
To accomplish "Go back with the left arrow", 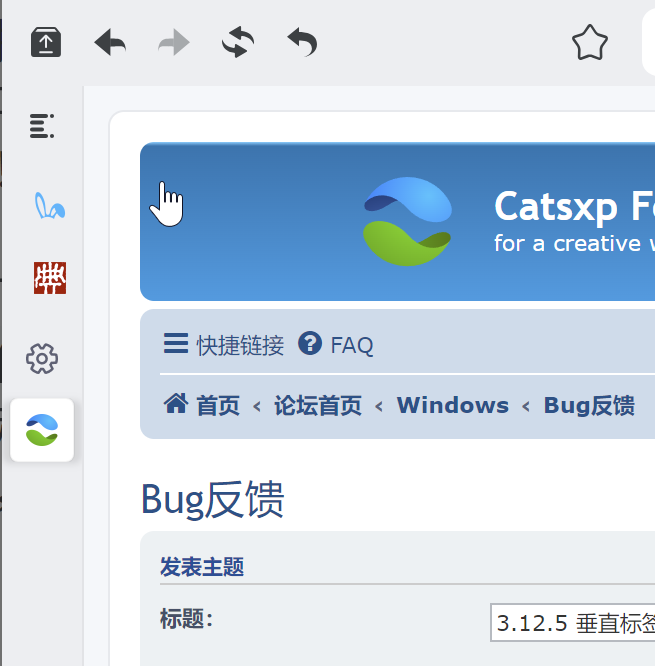I will point(110,42).
